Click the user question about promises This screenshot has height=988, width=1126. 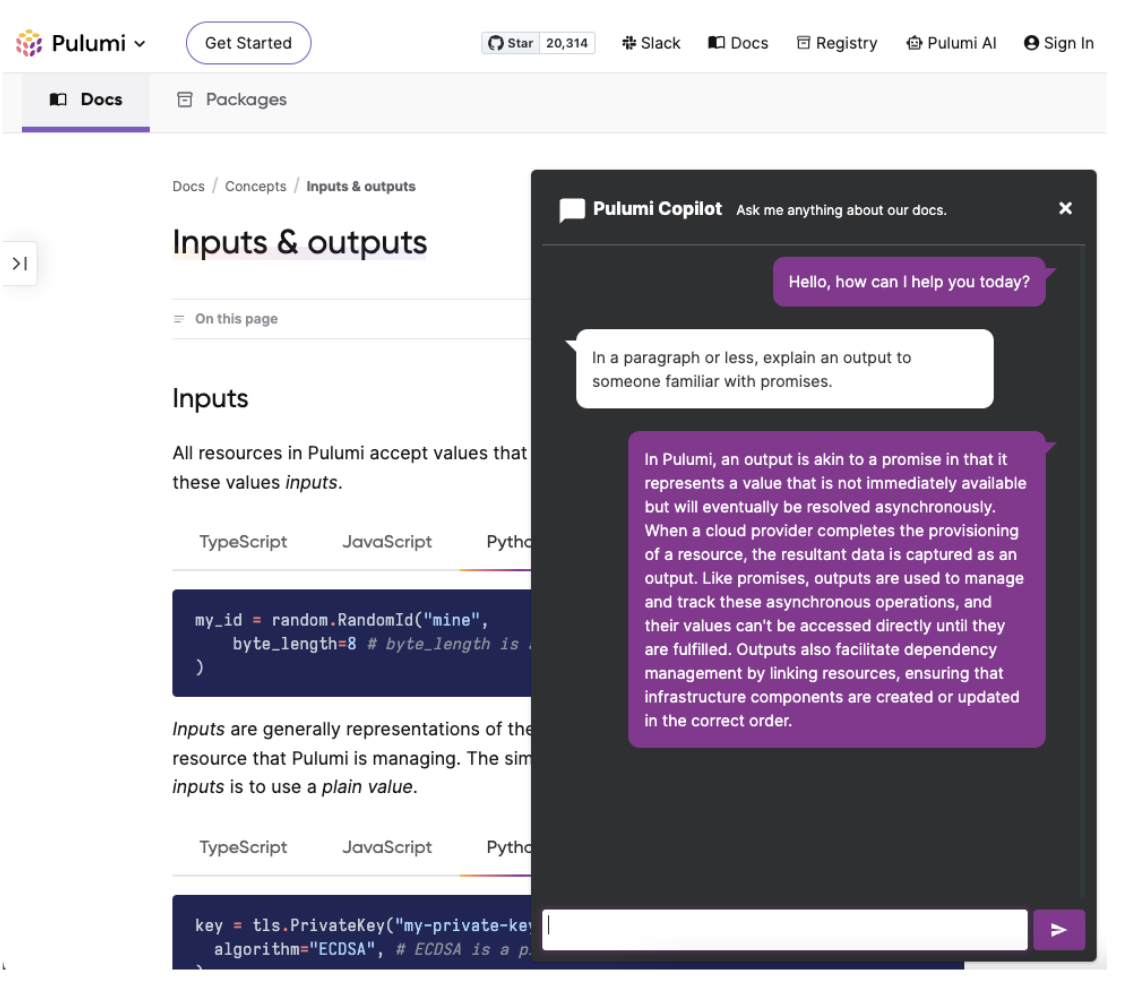click(x=784, y=369)
